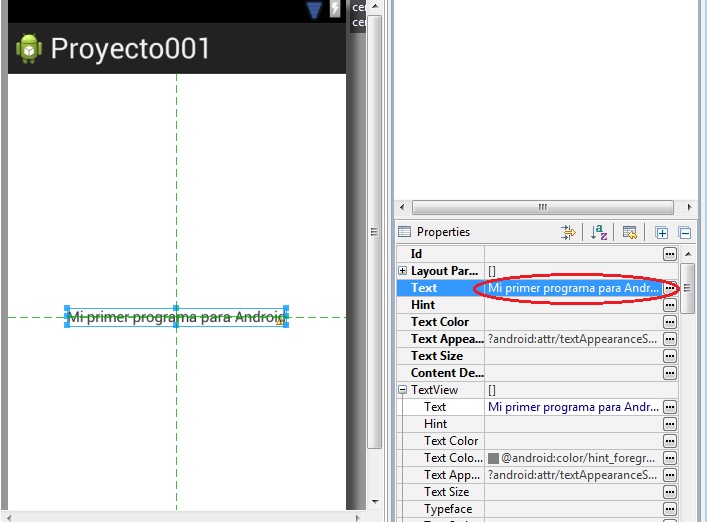Click the Content De... value field

point(574,373)
